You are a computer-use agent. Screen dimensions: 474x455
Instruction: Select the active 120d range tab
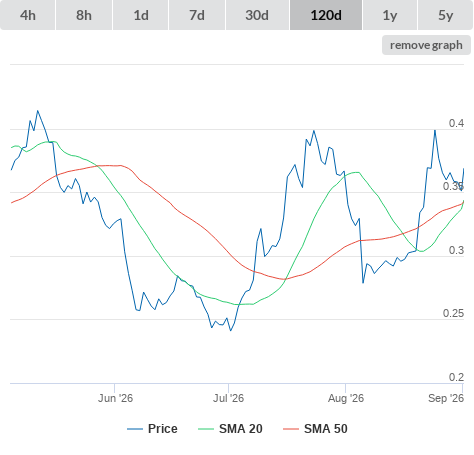point(326,15)
